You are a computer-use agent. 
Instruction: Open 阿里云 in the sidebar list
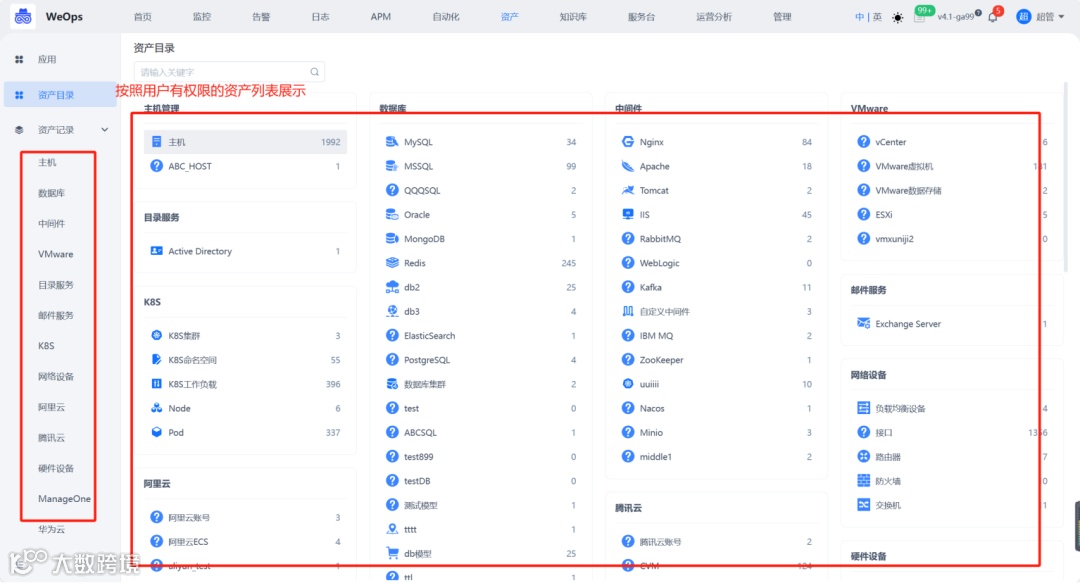coord(52,407)
